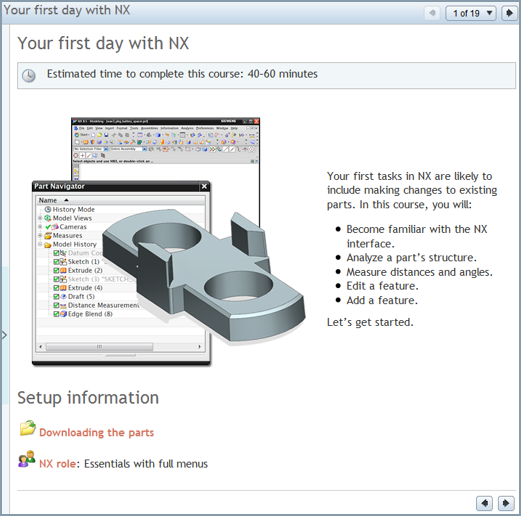521x516 pixels.
Task: Toggle checkbox for Draft (5) feature
Action: (x=56, y=296)
